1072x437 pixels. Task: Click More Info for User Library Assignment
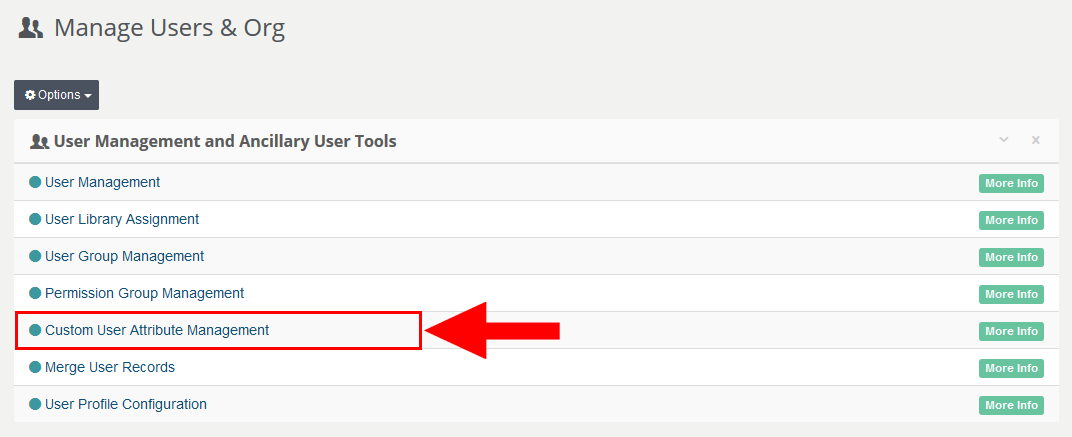1011,220
